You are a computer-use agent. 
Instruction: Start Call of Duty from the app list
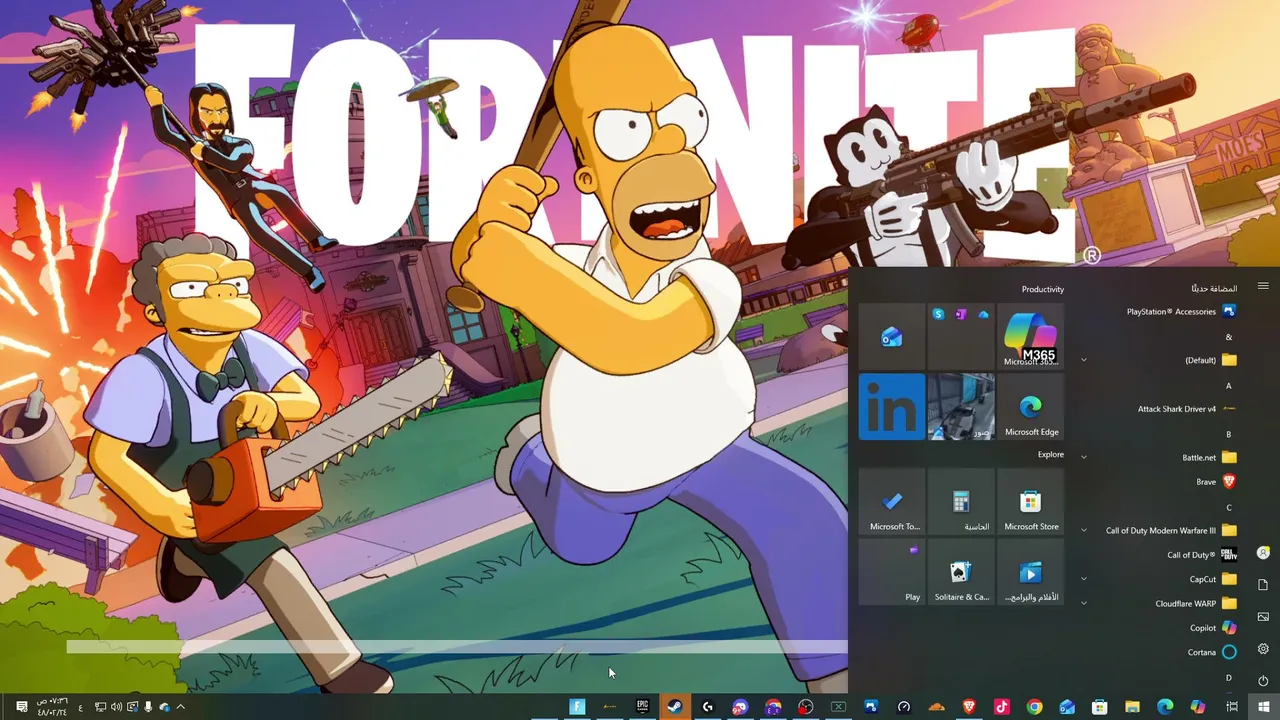[x=1160, y=555]
